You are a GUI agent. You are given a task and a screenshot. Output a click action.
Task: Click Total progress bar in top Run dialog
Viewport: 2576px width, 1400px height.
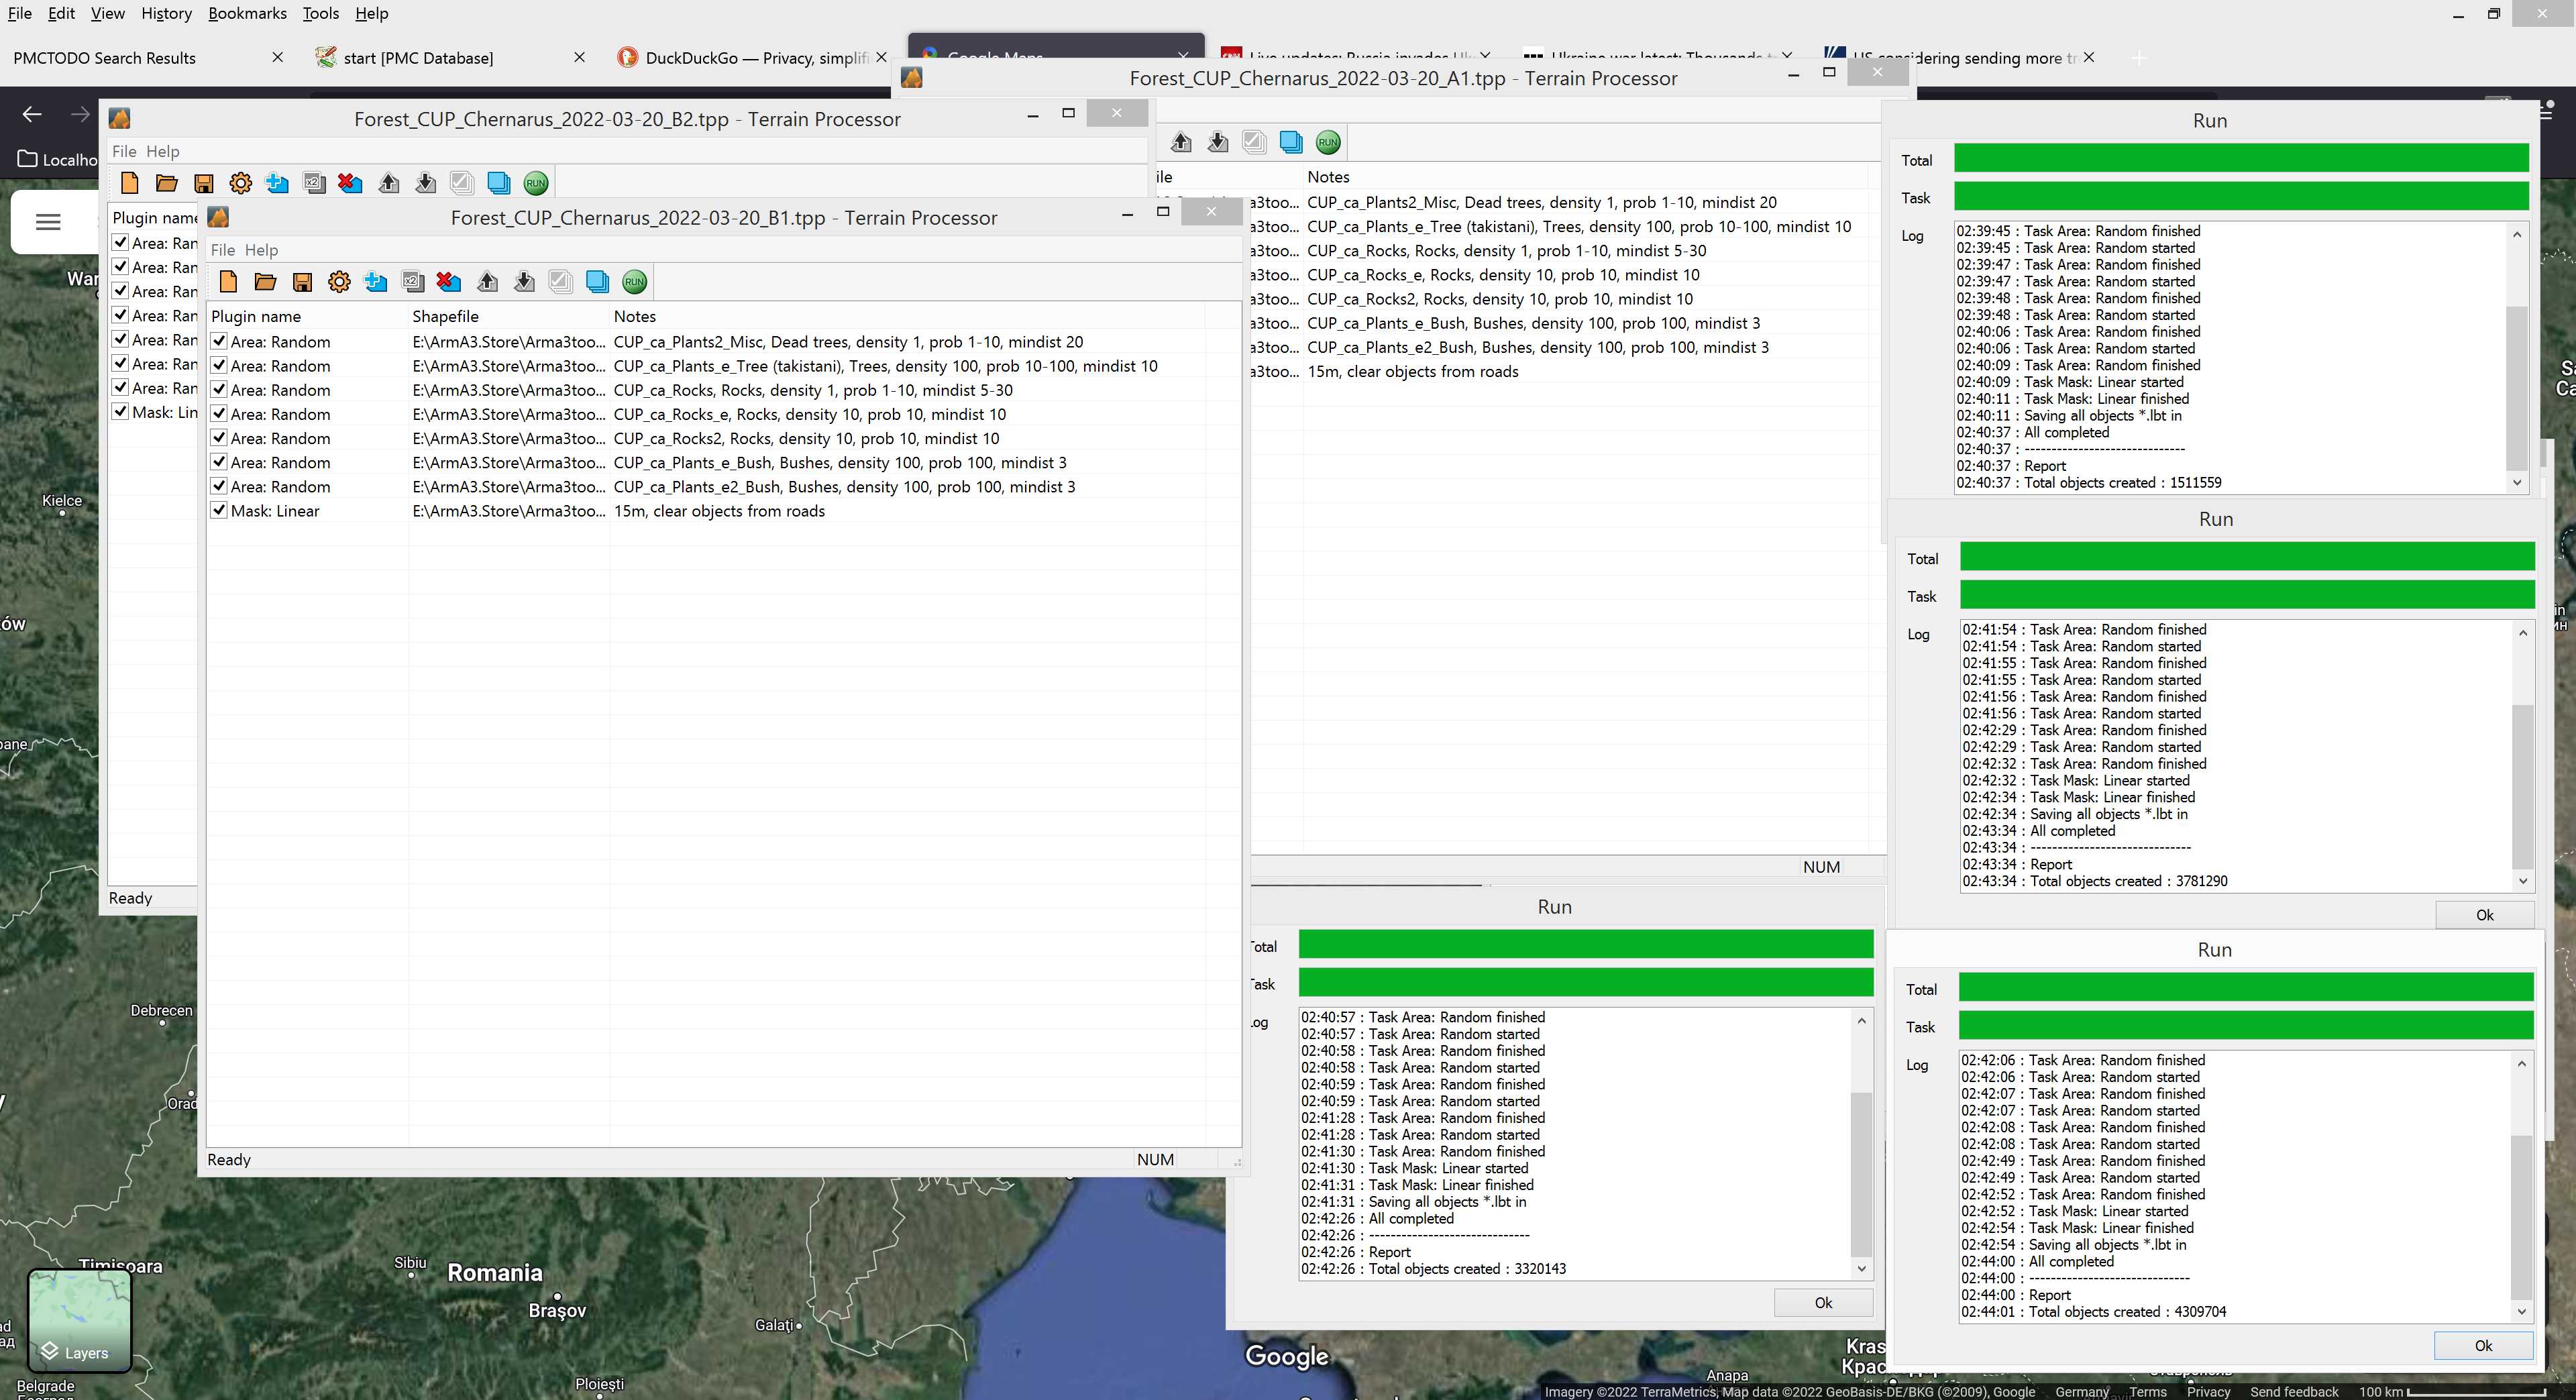click(2241, 158)
